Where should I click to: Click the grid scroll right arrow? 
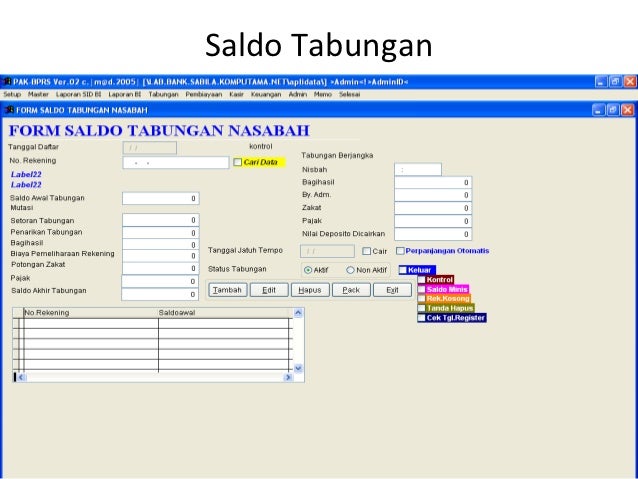tap(288, 377)
